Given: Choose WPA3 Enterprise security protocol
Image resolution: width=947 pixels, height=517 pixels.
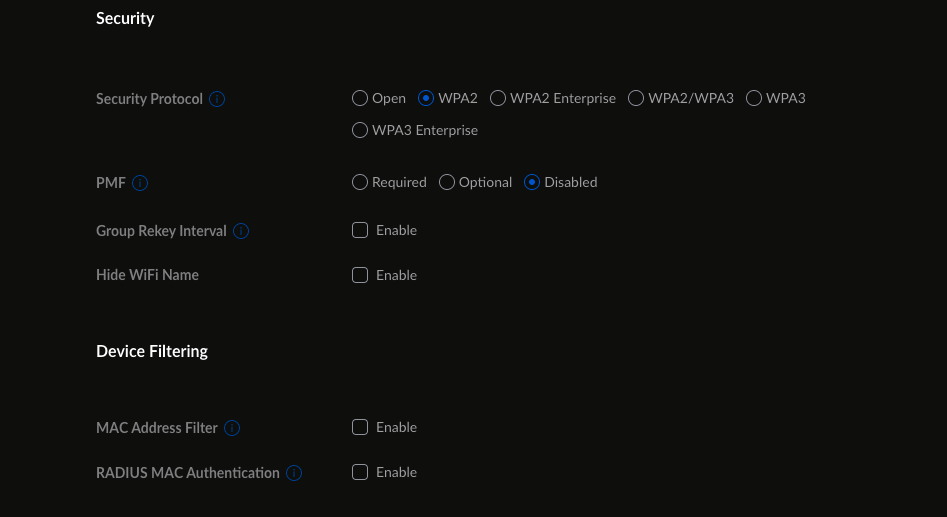Looking at the screenshot, I should tap(360, 130).
